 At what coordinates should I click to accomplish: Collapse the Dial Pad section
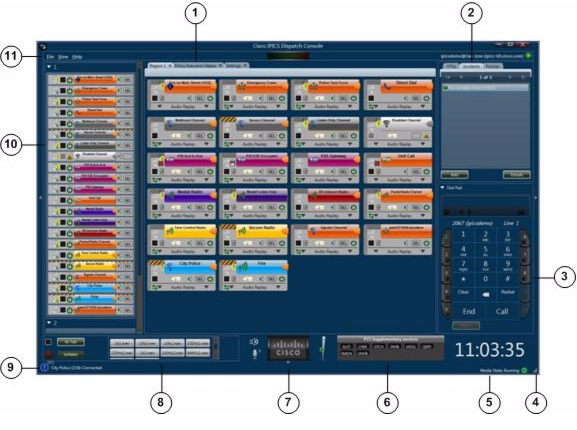pyautogui.click(x=443, y=188)
